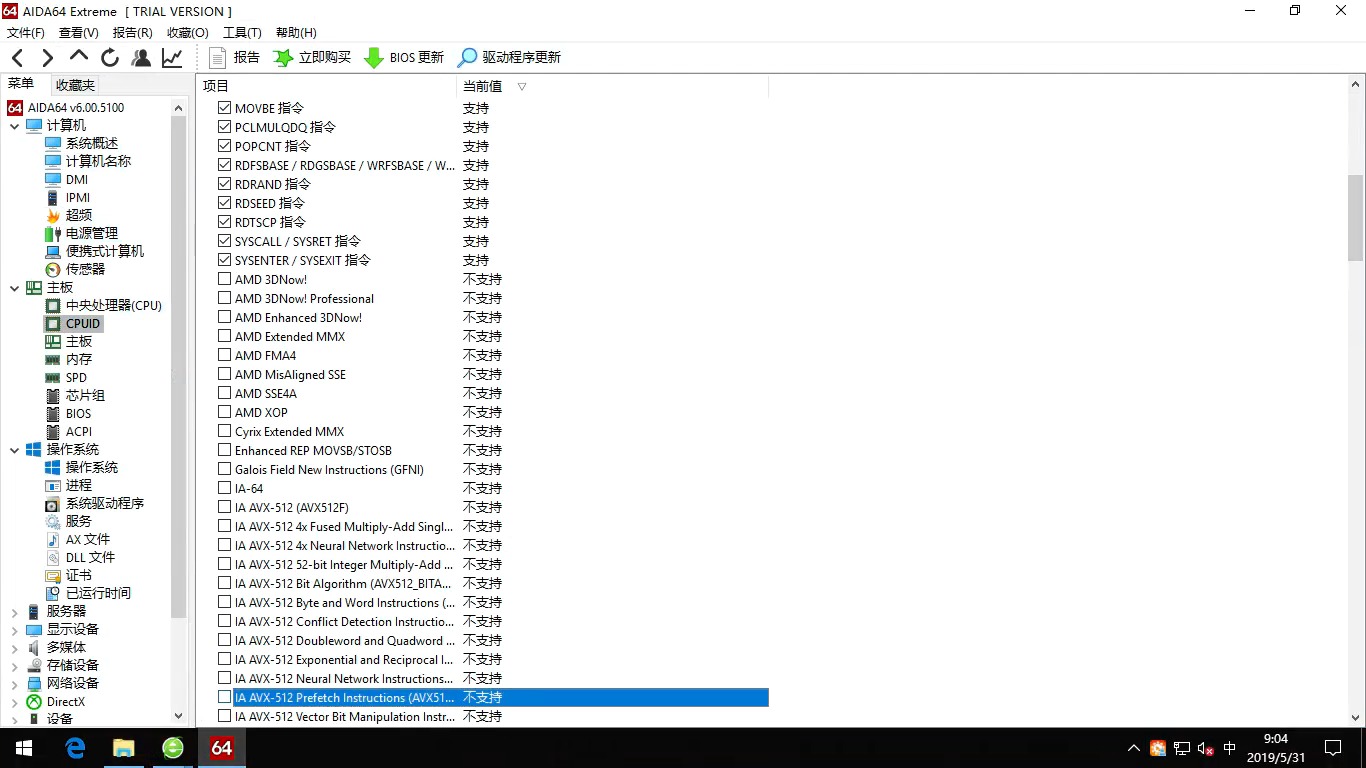This screenshot has height=768, width=1366.
Task: Expand the 多媒体 tree node
Action: coord(14,648)
